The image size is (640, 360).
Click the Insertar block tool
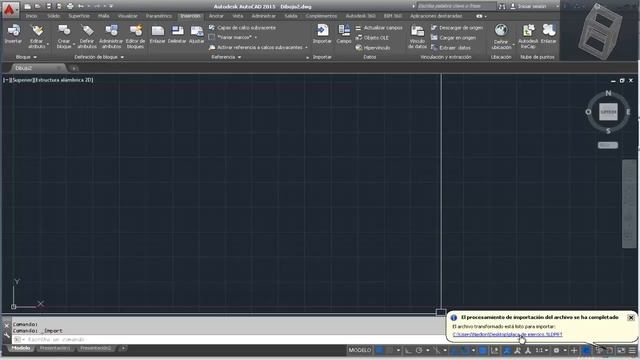point(13,33)
